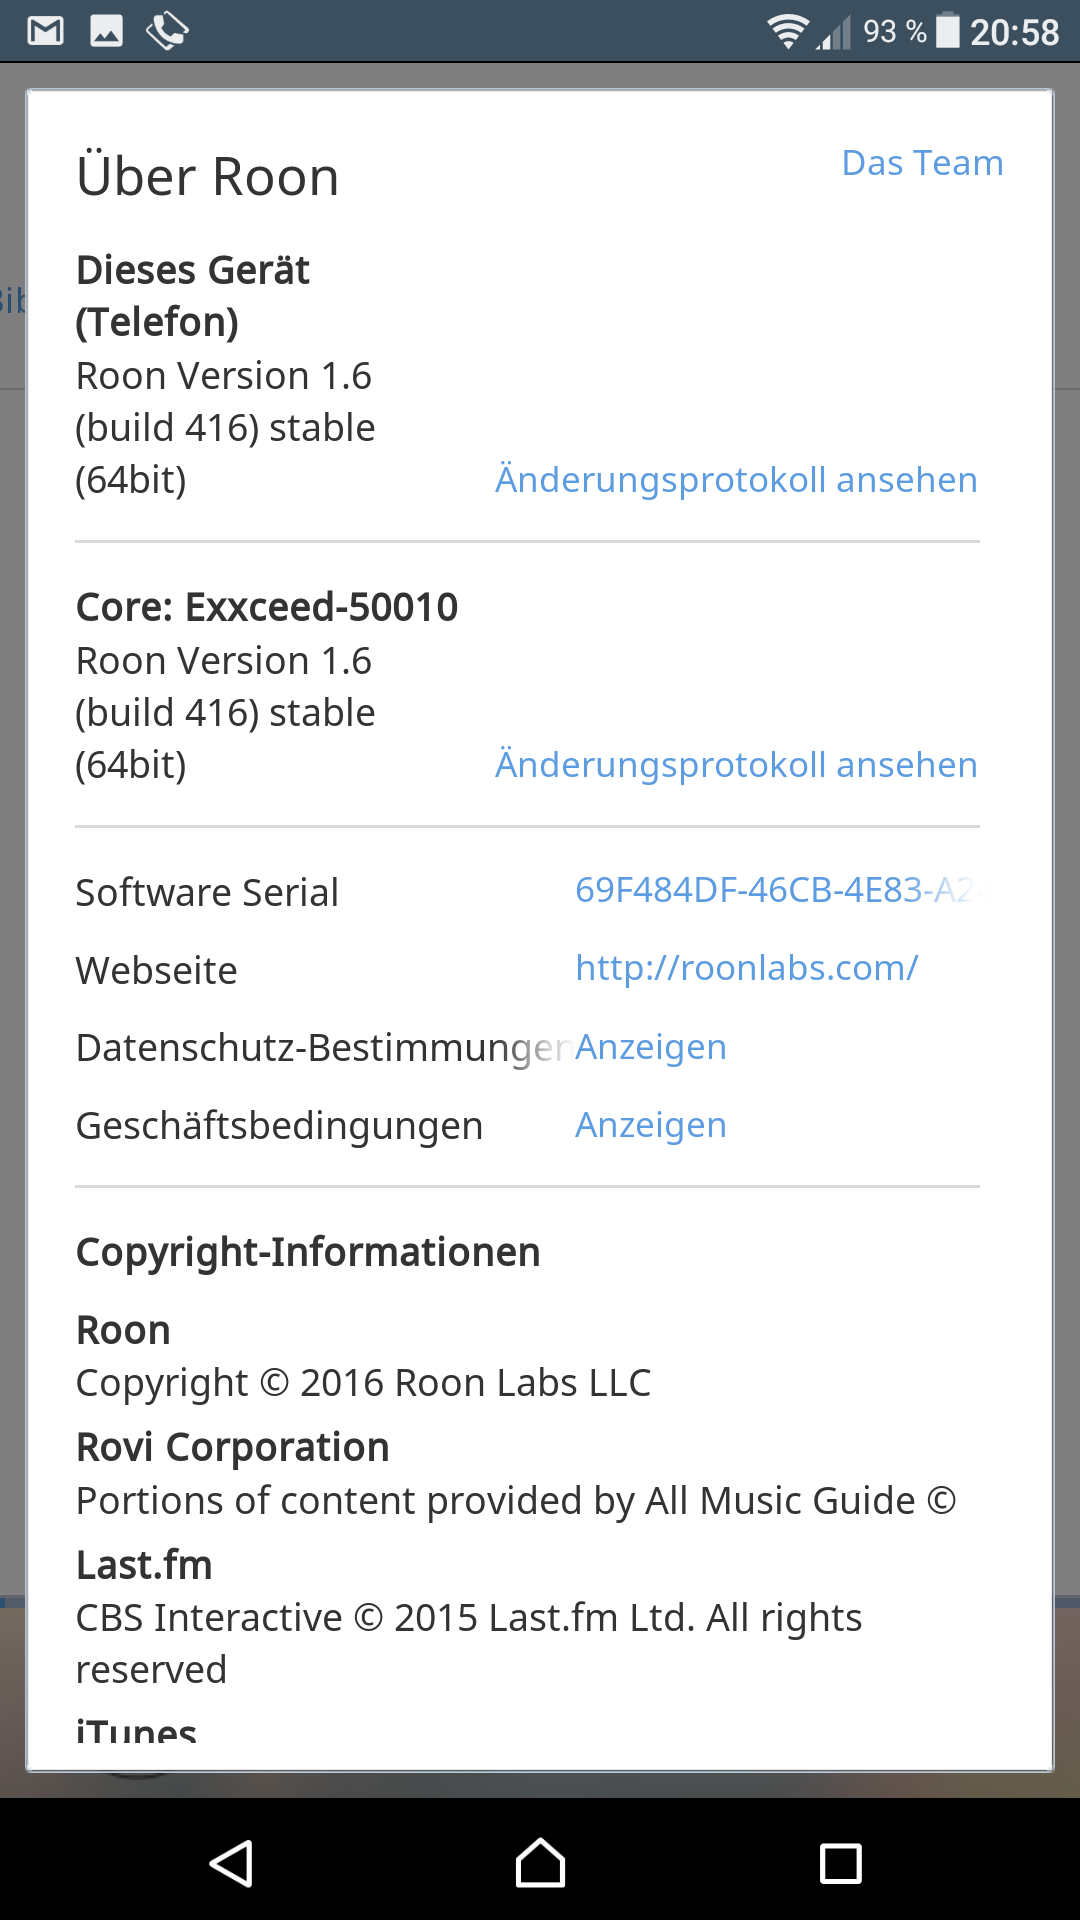
Task: Tap the battery status icon
Action: pos(947,31)
